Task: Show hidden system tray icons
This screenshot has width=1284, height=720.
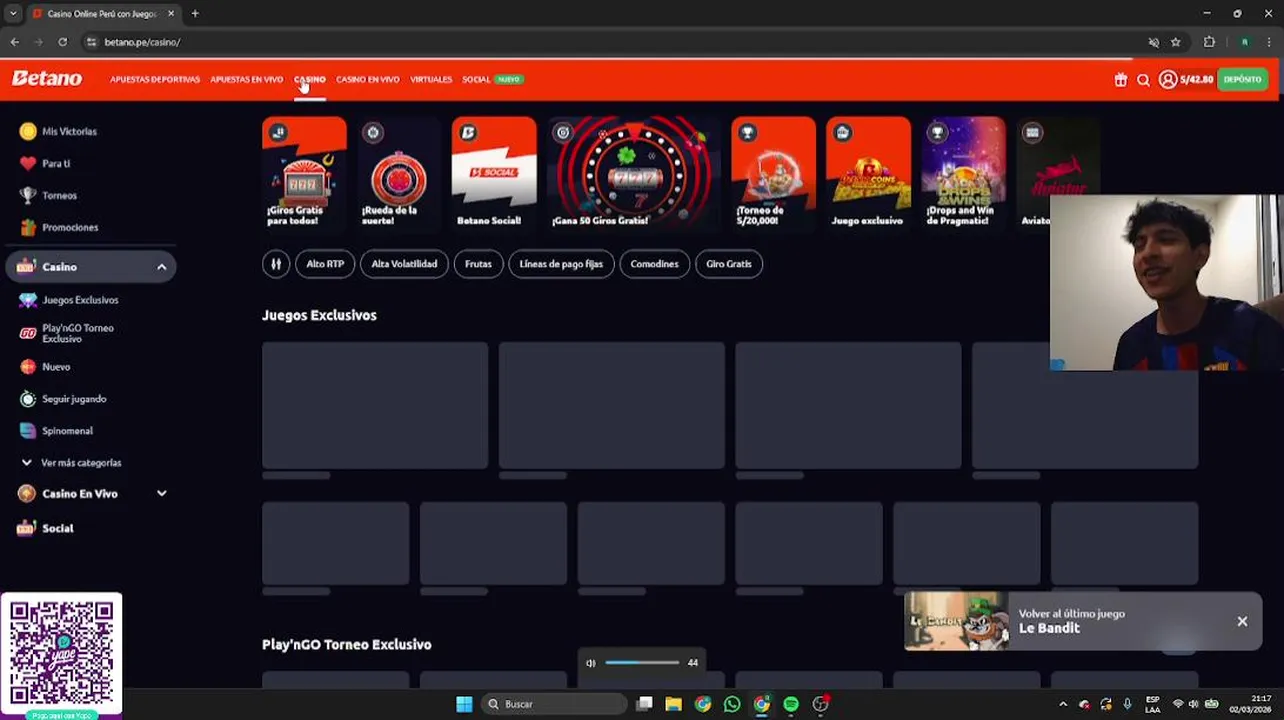Action: [1062, 704]
